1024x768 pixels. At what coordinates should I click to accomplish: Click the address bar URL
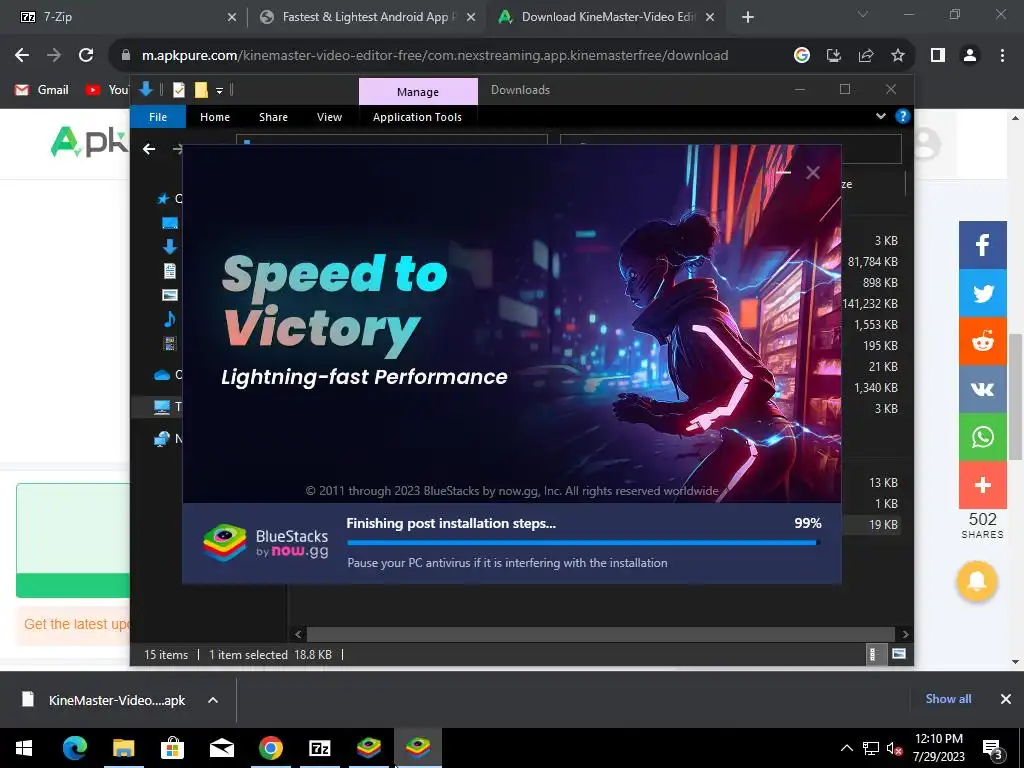tap(435, 56)
